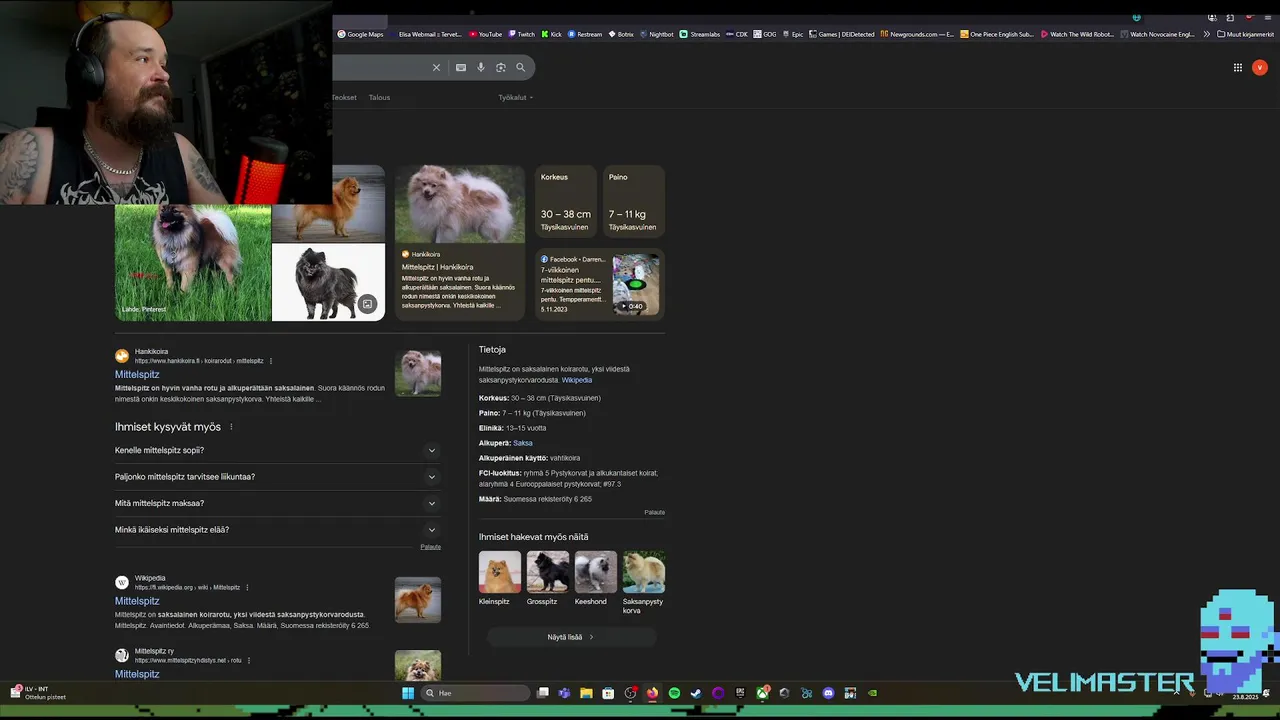
Task: Click the Windows Start button
Action: click(408, 693)
